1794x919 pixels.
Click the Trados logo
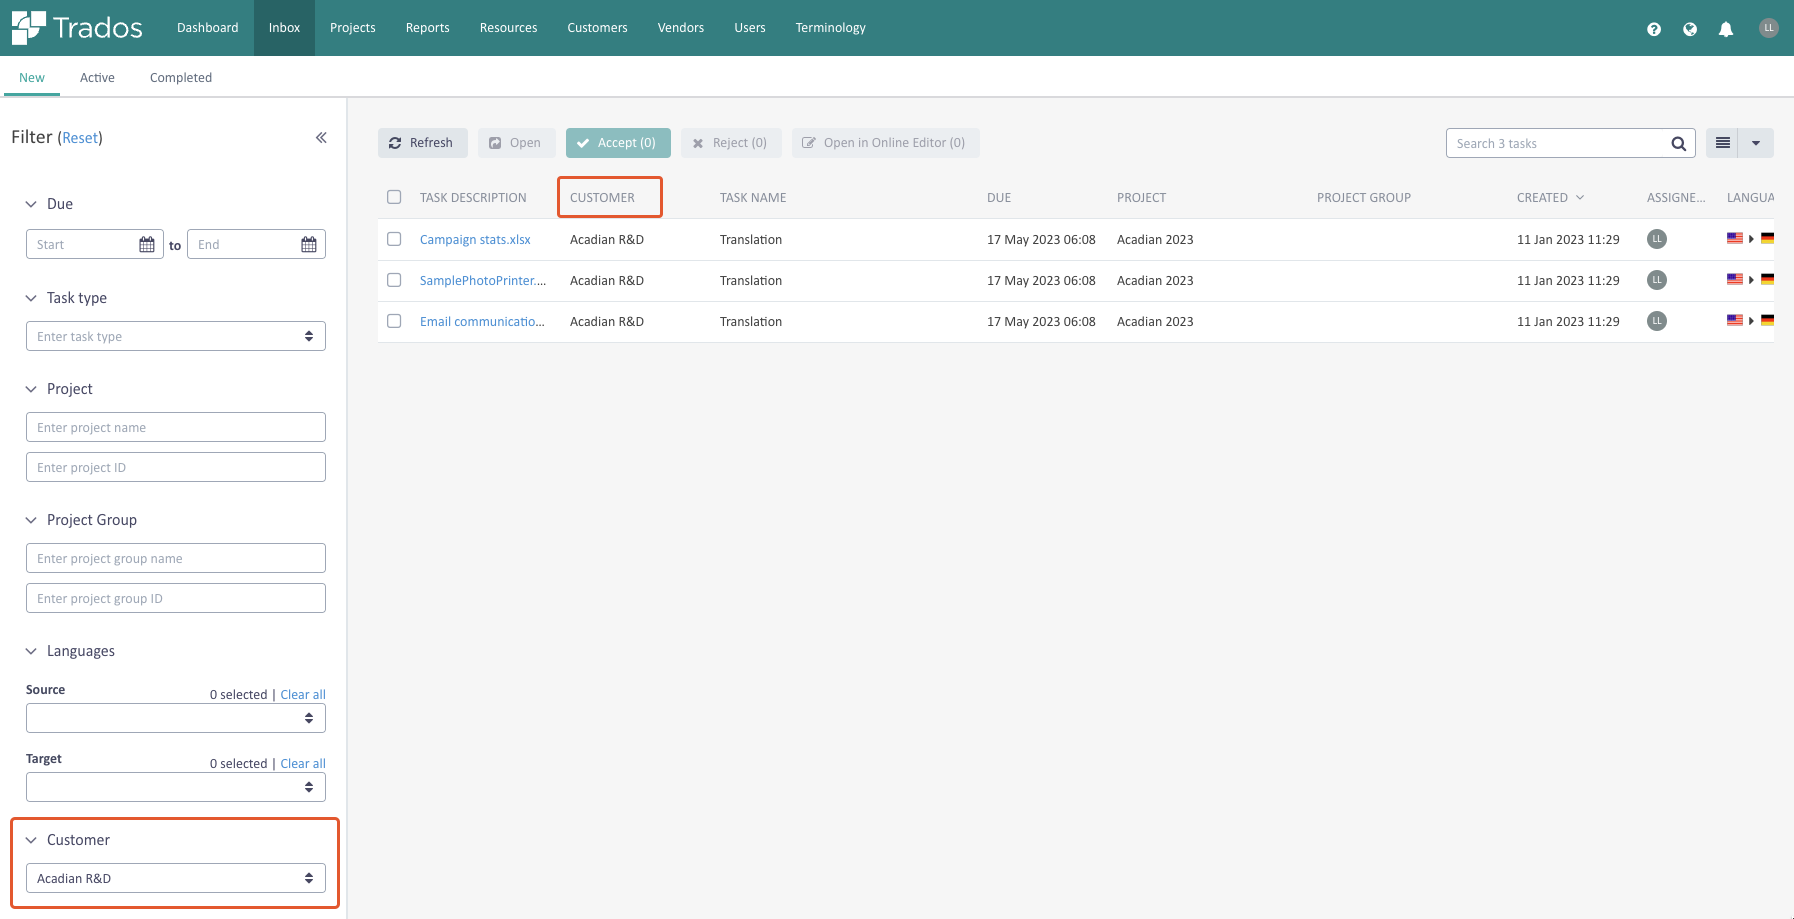(x=77, y=28)
